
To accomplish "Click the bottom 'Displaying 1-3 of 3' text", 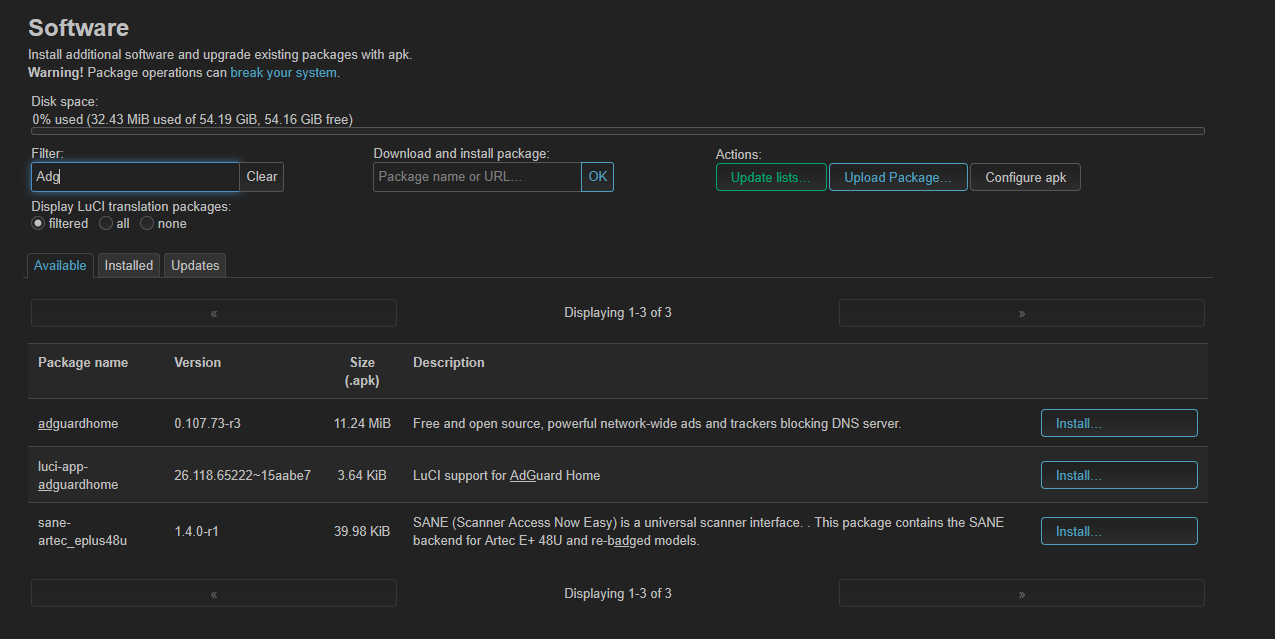I will (618, 593).
